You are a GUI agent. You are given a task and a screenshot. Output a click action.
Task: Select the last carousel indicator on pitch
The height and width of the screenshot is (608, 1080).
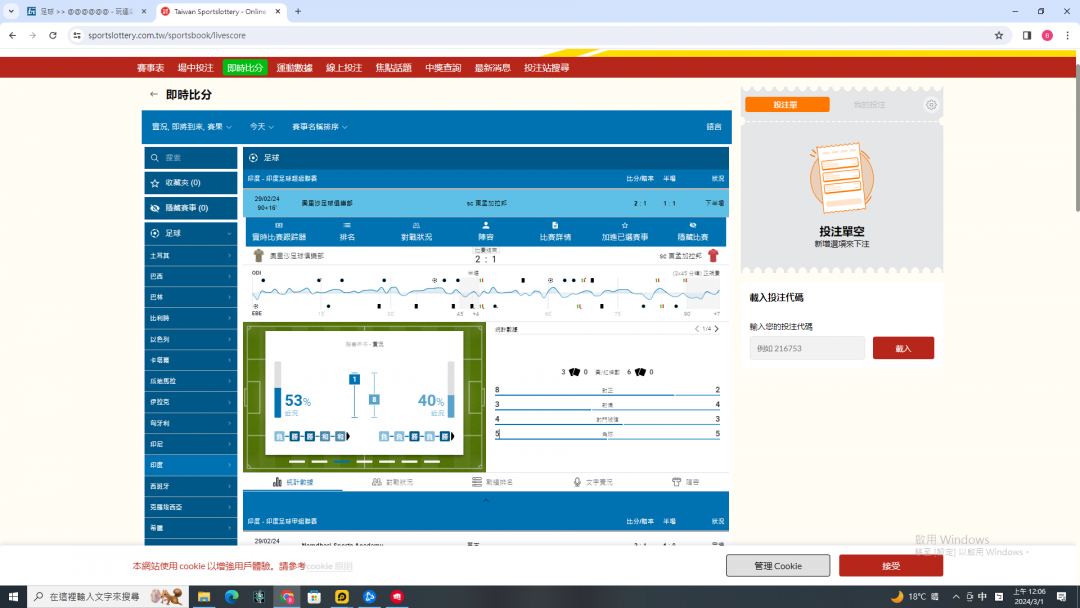pyautogui.click(x=432, y=461)
